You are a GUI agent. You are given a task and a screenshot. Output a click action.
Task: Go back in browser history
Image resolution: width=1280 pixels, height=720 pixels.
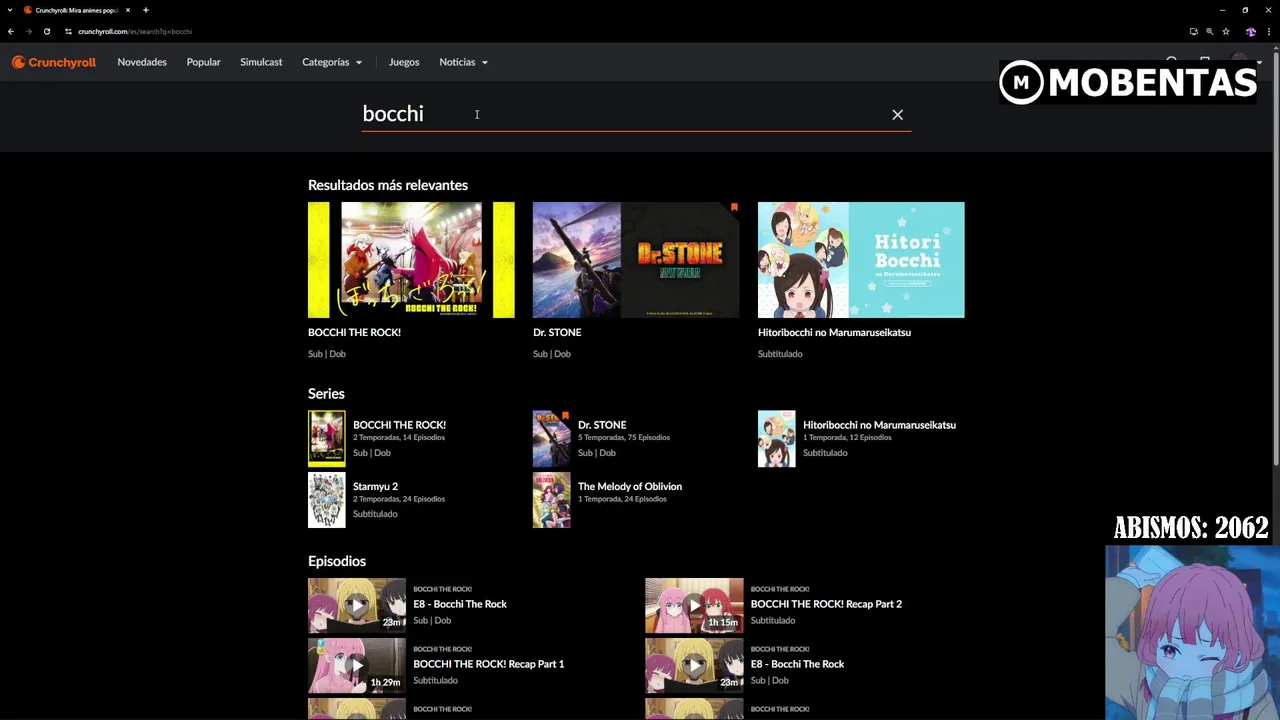(x=11, y=31)
